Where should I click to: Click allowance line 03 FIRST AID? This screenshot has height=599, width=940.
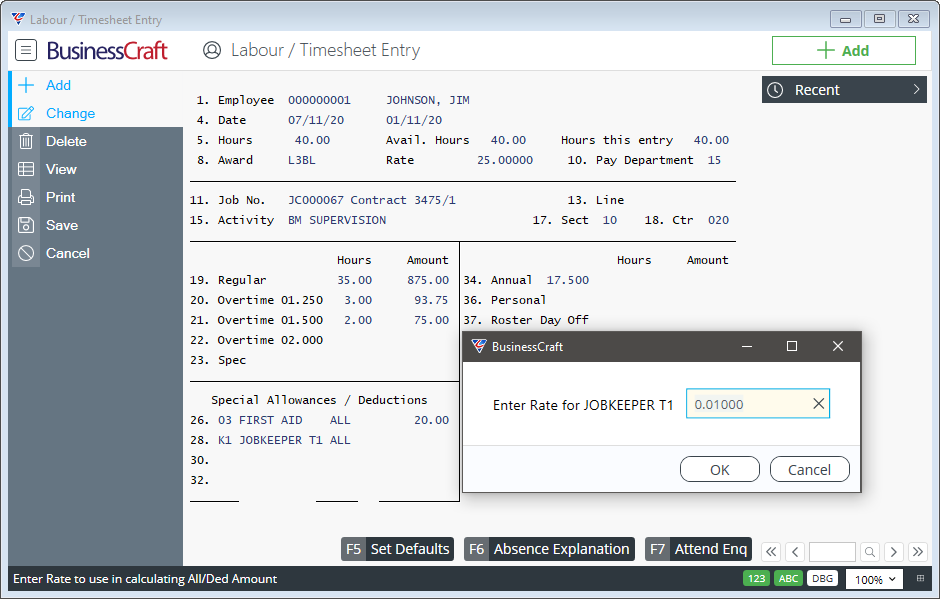pos(260,420)
